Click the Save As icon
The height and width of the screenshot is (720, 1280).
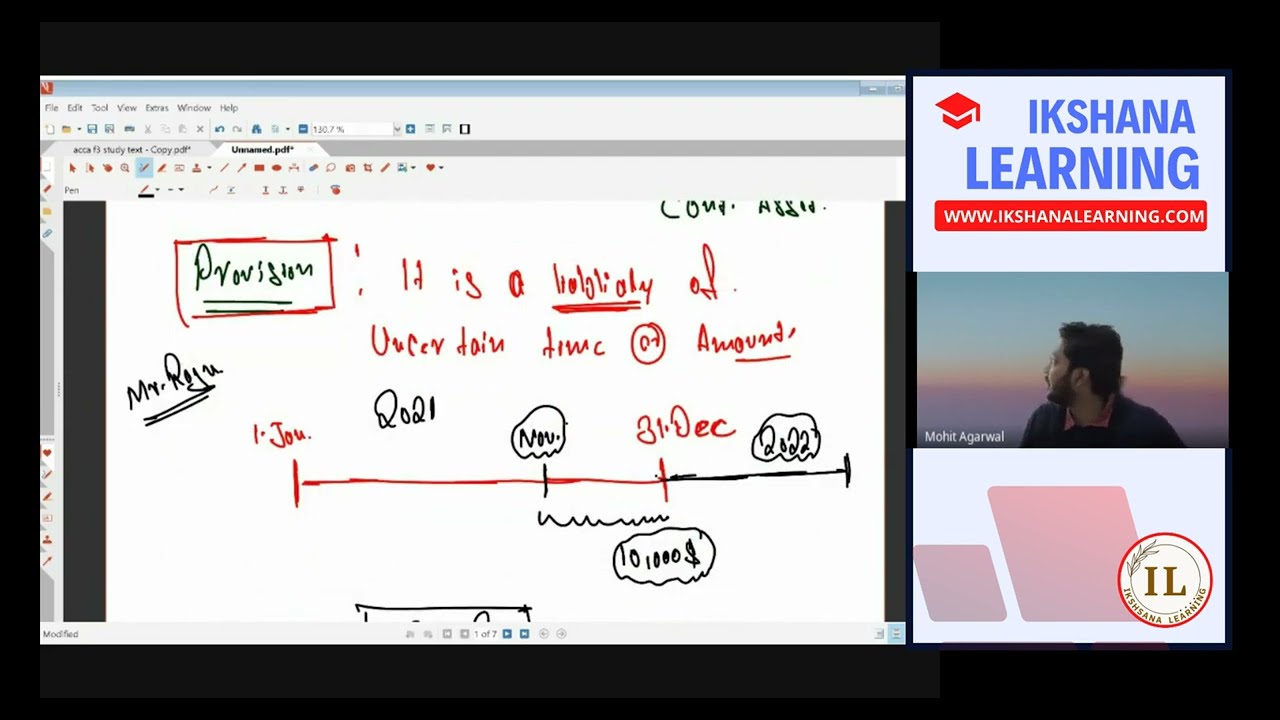click(110, 129)
